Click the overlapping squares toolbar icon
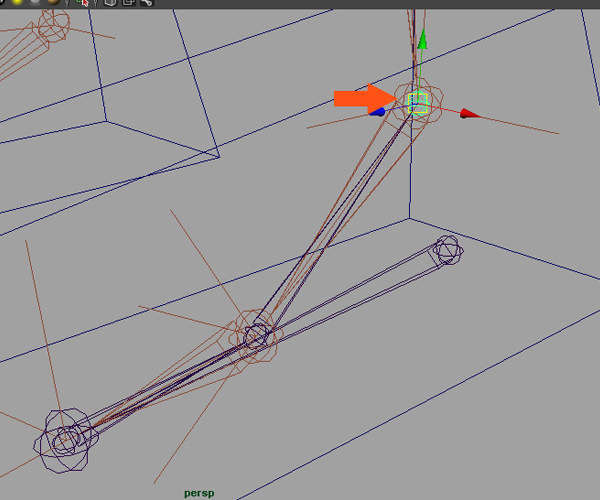This screenshot has height=500, width=600. click(129, 3)
